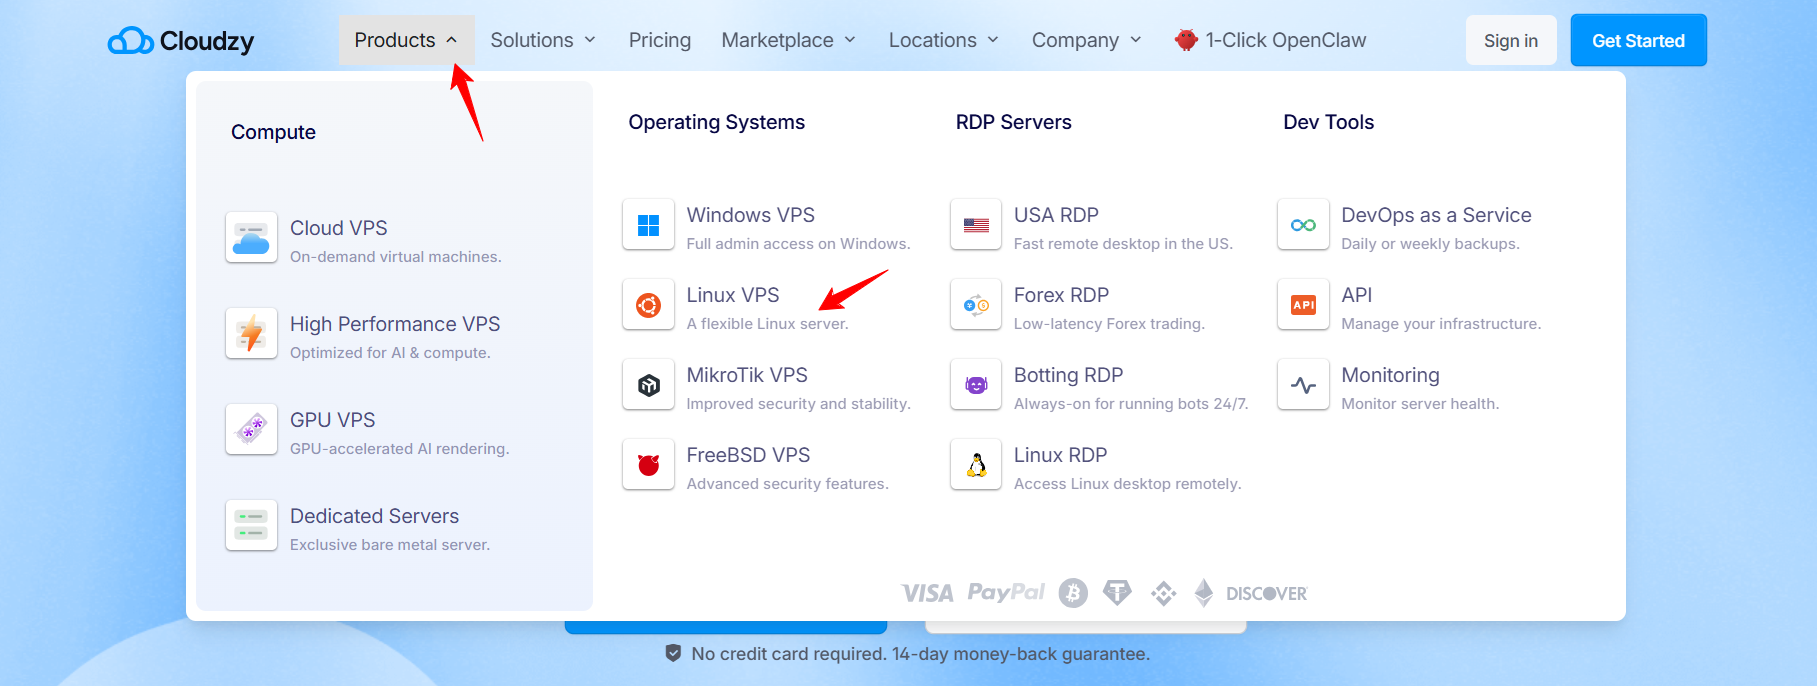Click the Cloud VPS cloud icon

coord(251,238)
